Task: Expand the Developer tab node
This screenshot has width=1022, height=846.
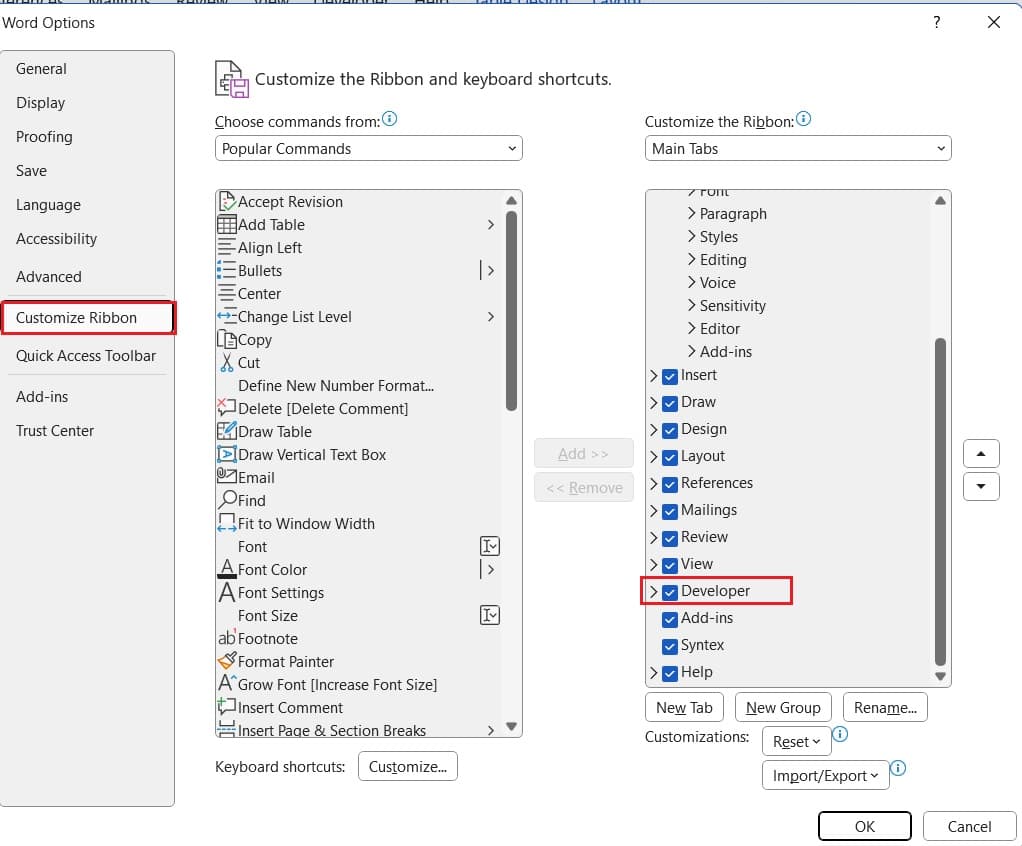Action: (x=653, y=592)
